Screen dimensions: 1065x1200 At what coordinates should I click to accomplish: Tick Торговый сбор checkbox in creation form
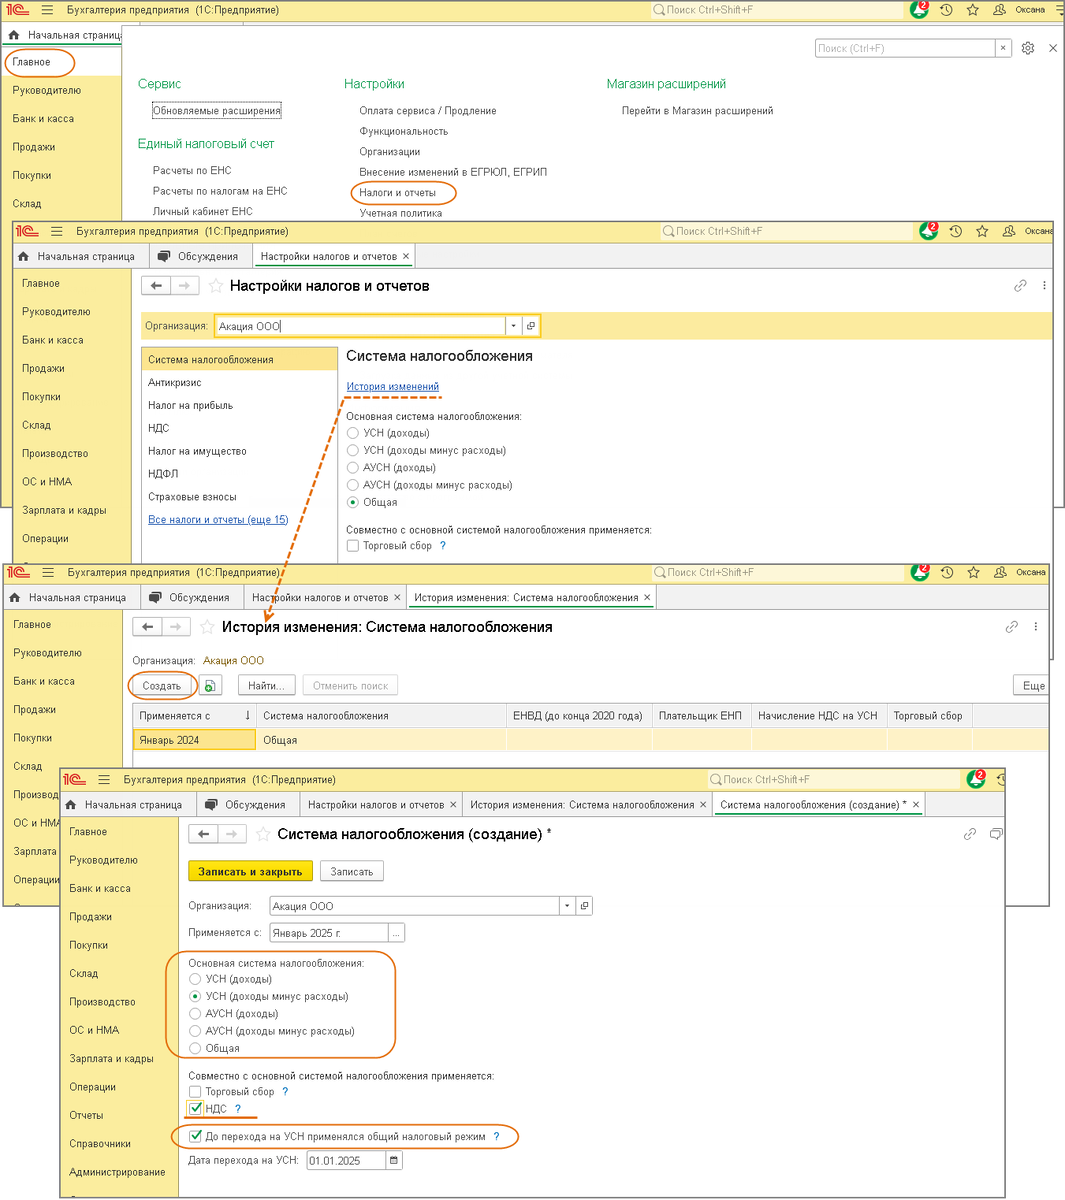point(195,1092)
